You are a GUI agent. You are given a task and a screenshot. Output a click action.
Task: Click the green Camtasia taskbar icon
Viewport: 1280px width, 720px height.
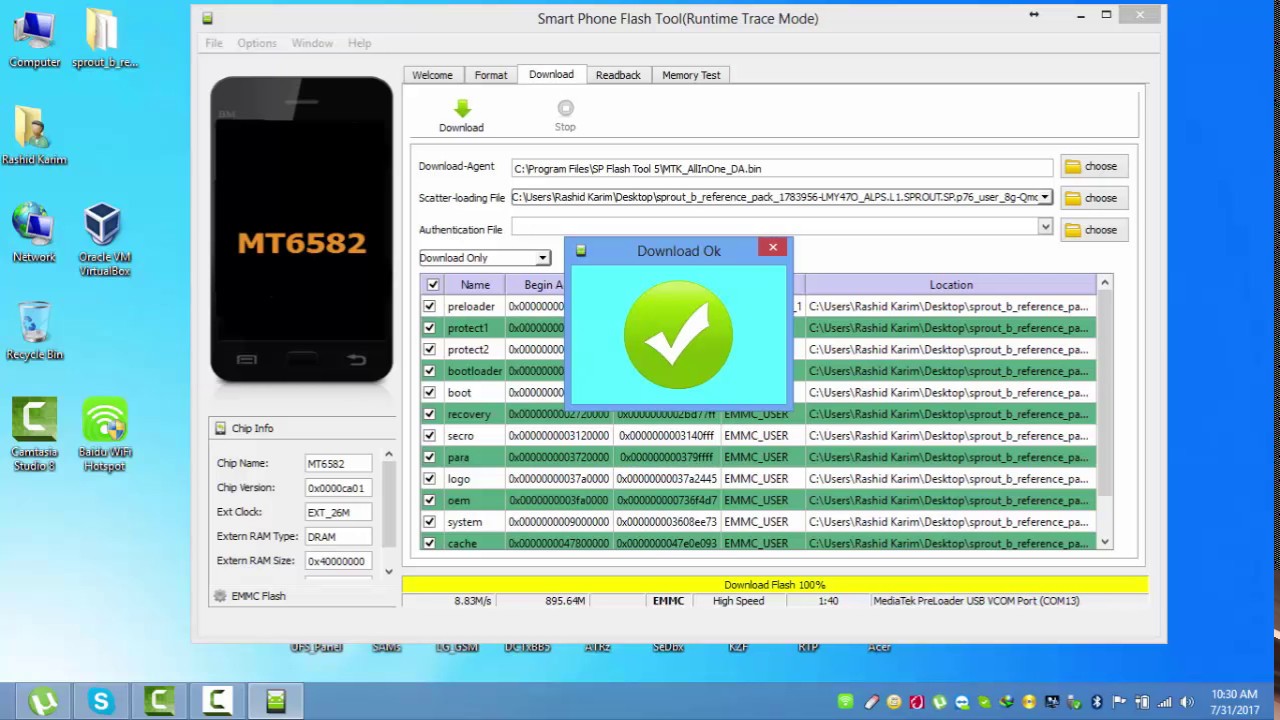[159, 702]
